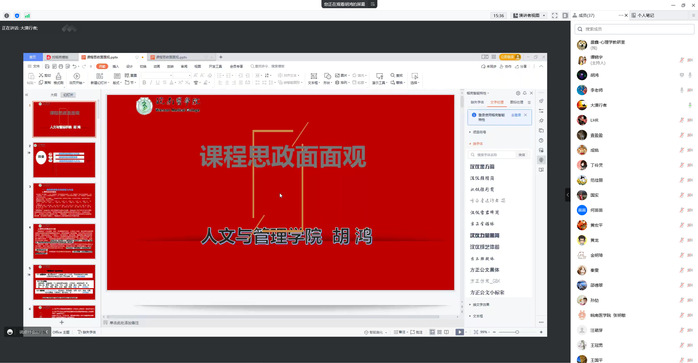Image resolution: width=698 pixels, height=363 pixels.
Task: Click the new slide icon in ribbon
Action: pos(99,78)
